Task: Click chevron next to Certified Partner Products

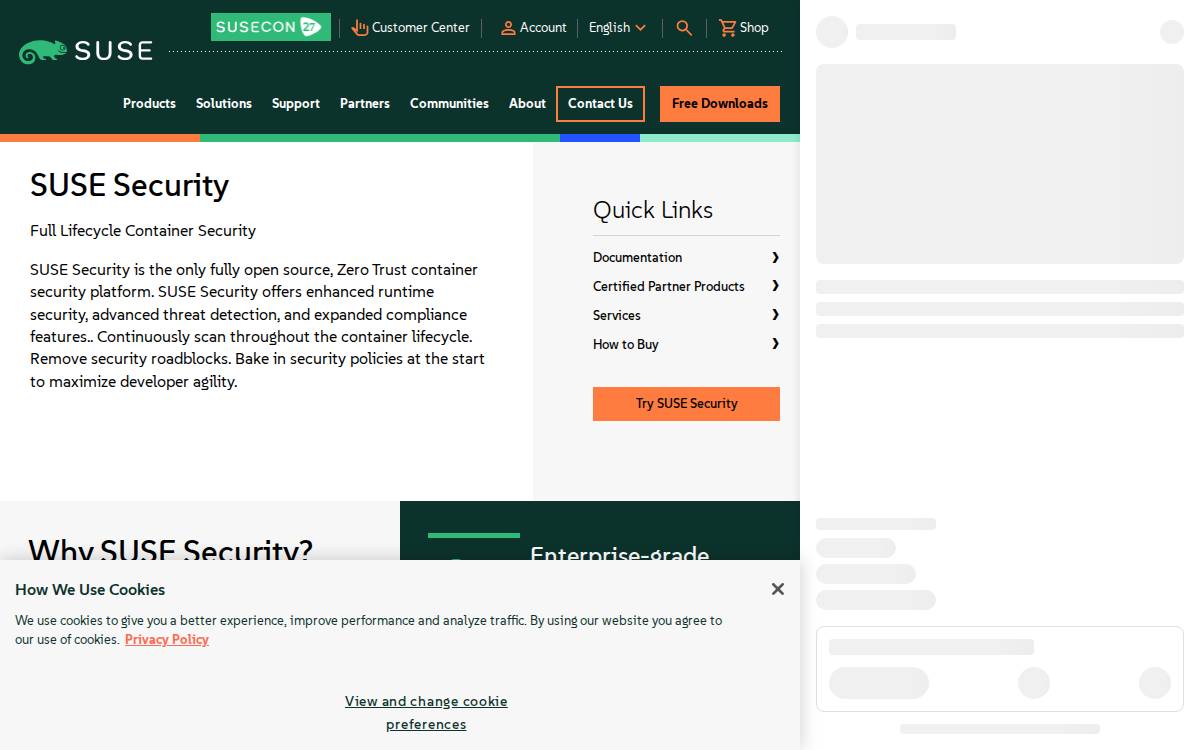Action: (x=775, y=286)
